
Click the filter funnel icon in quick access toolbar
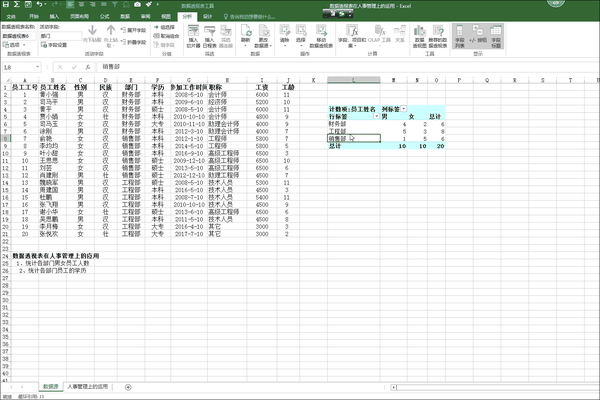(114, 4)
